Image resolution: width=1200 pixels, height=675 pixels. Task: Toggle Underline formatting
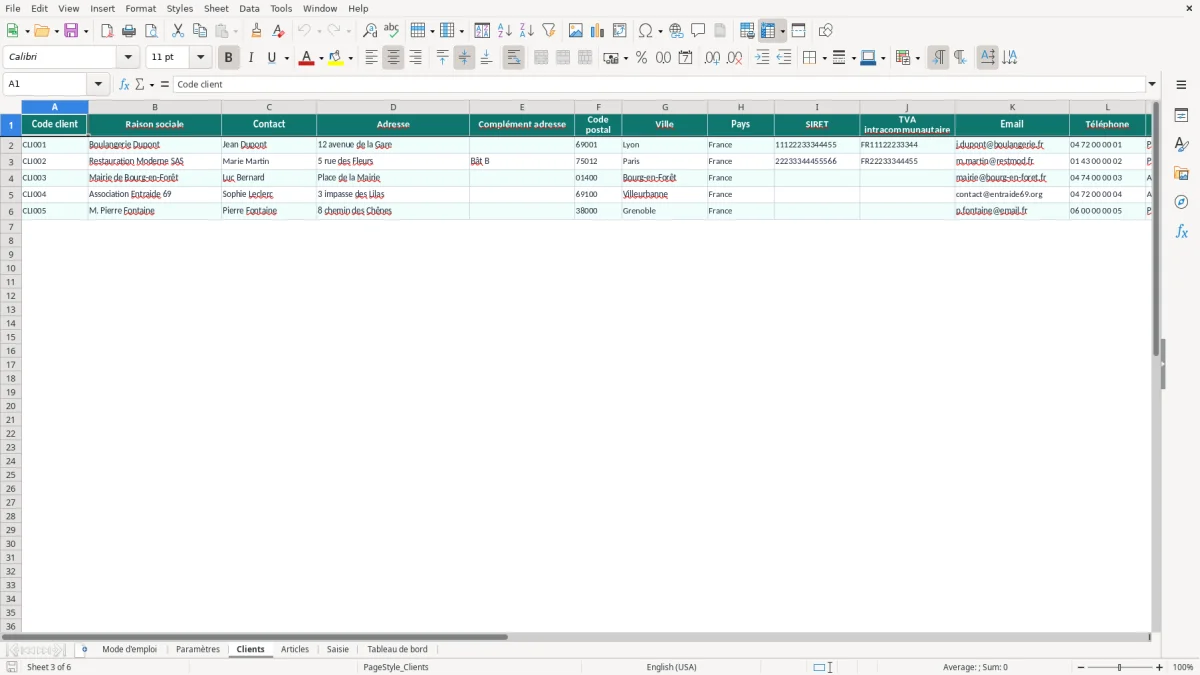pos(271,58)
